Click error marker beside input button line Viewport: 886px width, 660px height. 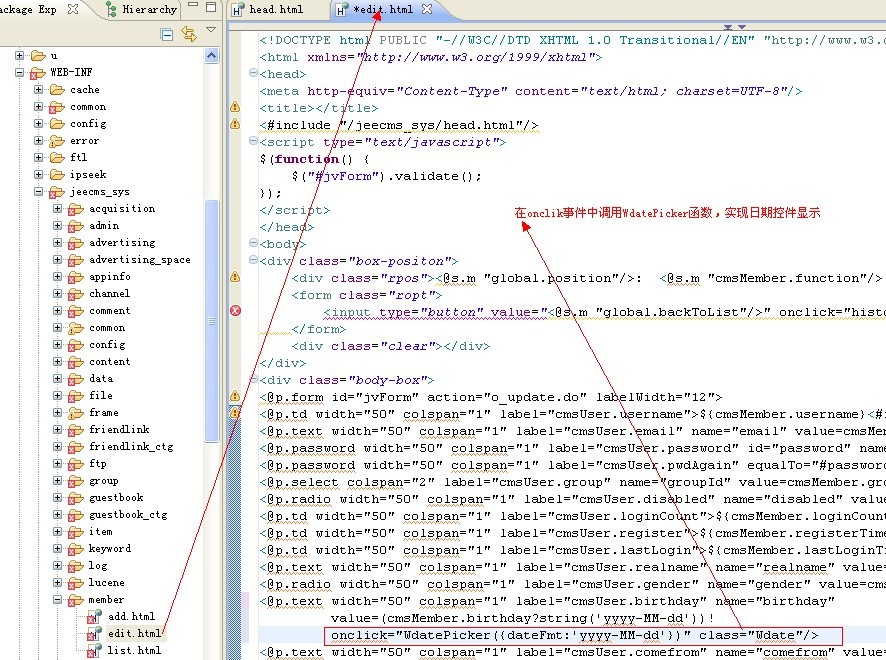pyautogui.click(x=235, y=310)
